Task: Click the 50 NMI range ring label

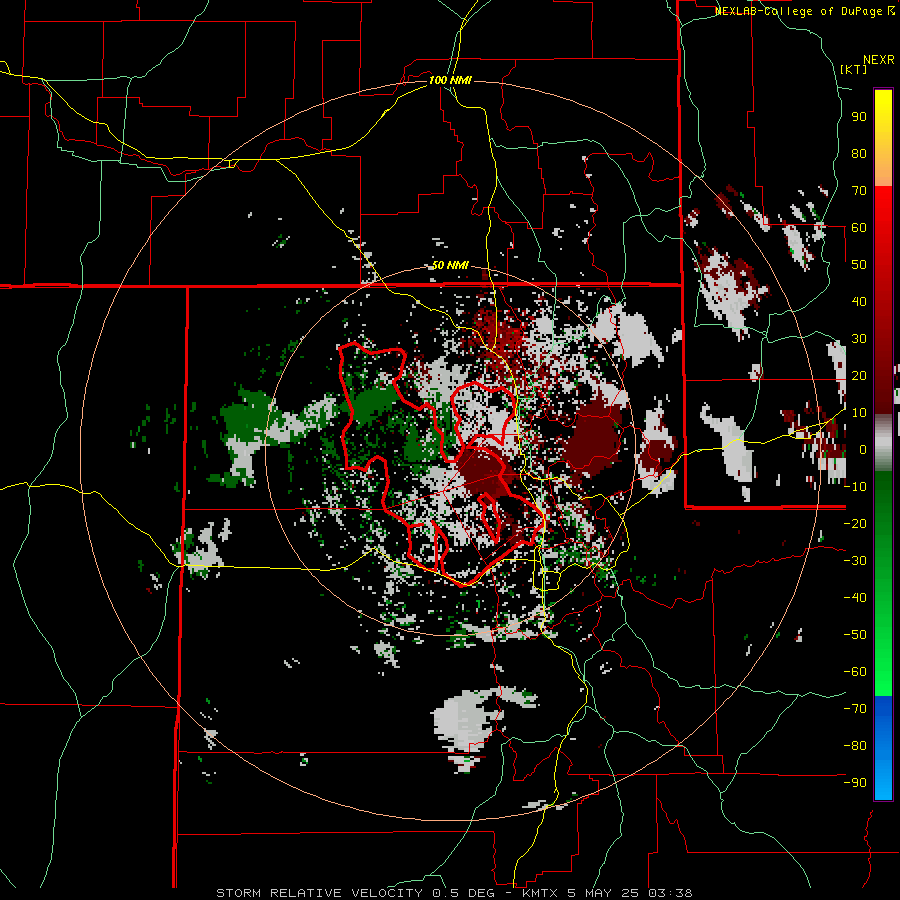Action: tap(450, 265)
